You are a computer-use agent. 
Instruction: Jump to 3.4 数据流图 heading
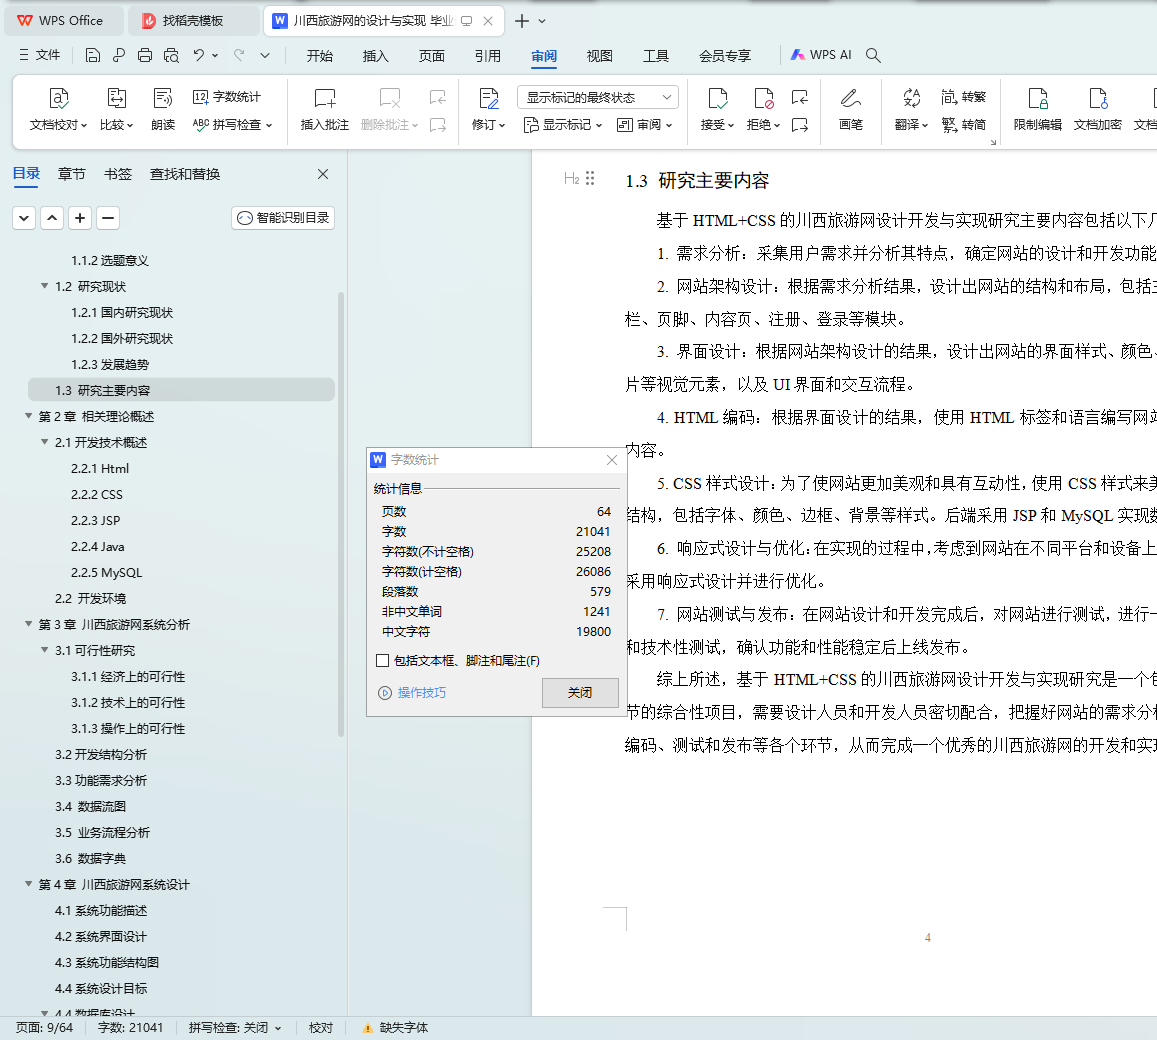tap(90, 806)
